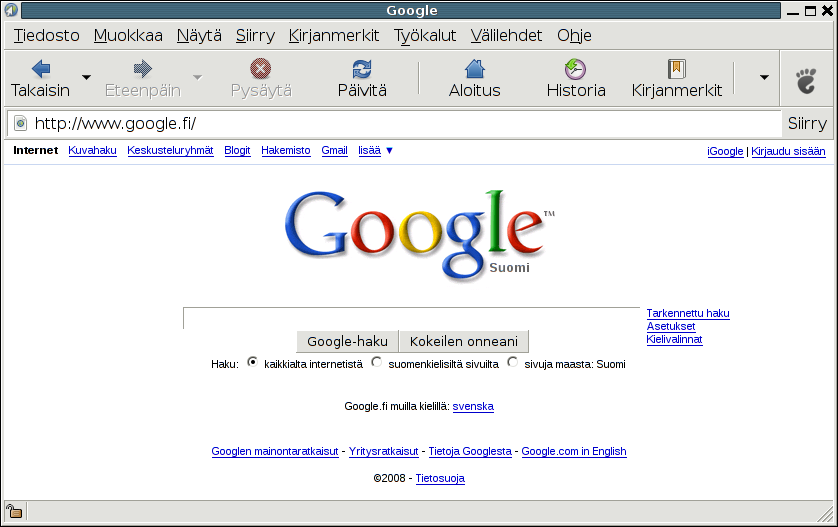Open the Kuvahaku link
The width and height of the screenshot is (838, 527).
[x=92, y=151]
